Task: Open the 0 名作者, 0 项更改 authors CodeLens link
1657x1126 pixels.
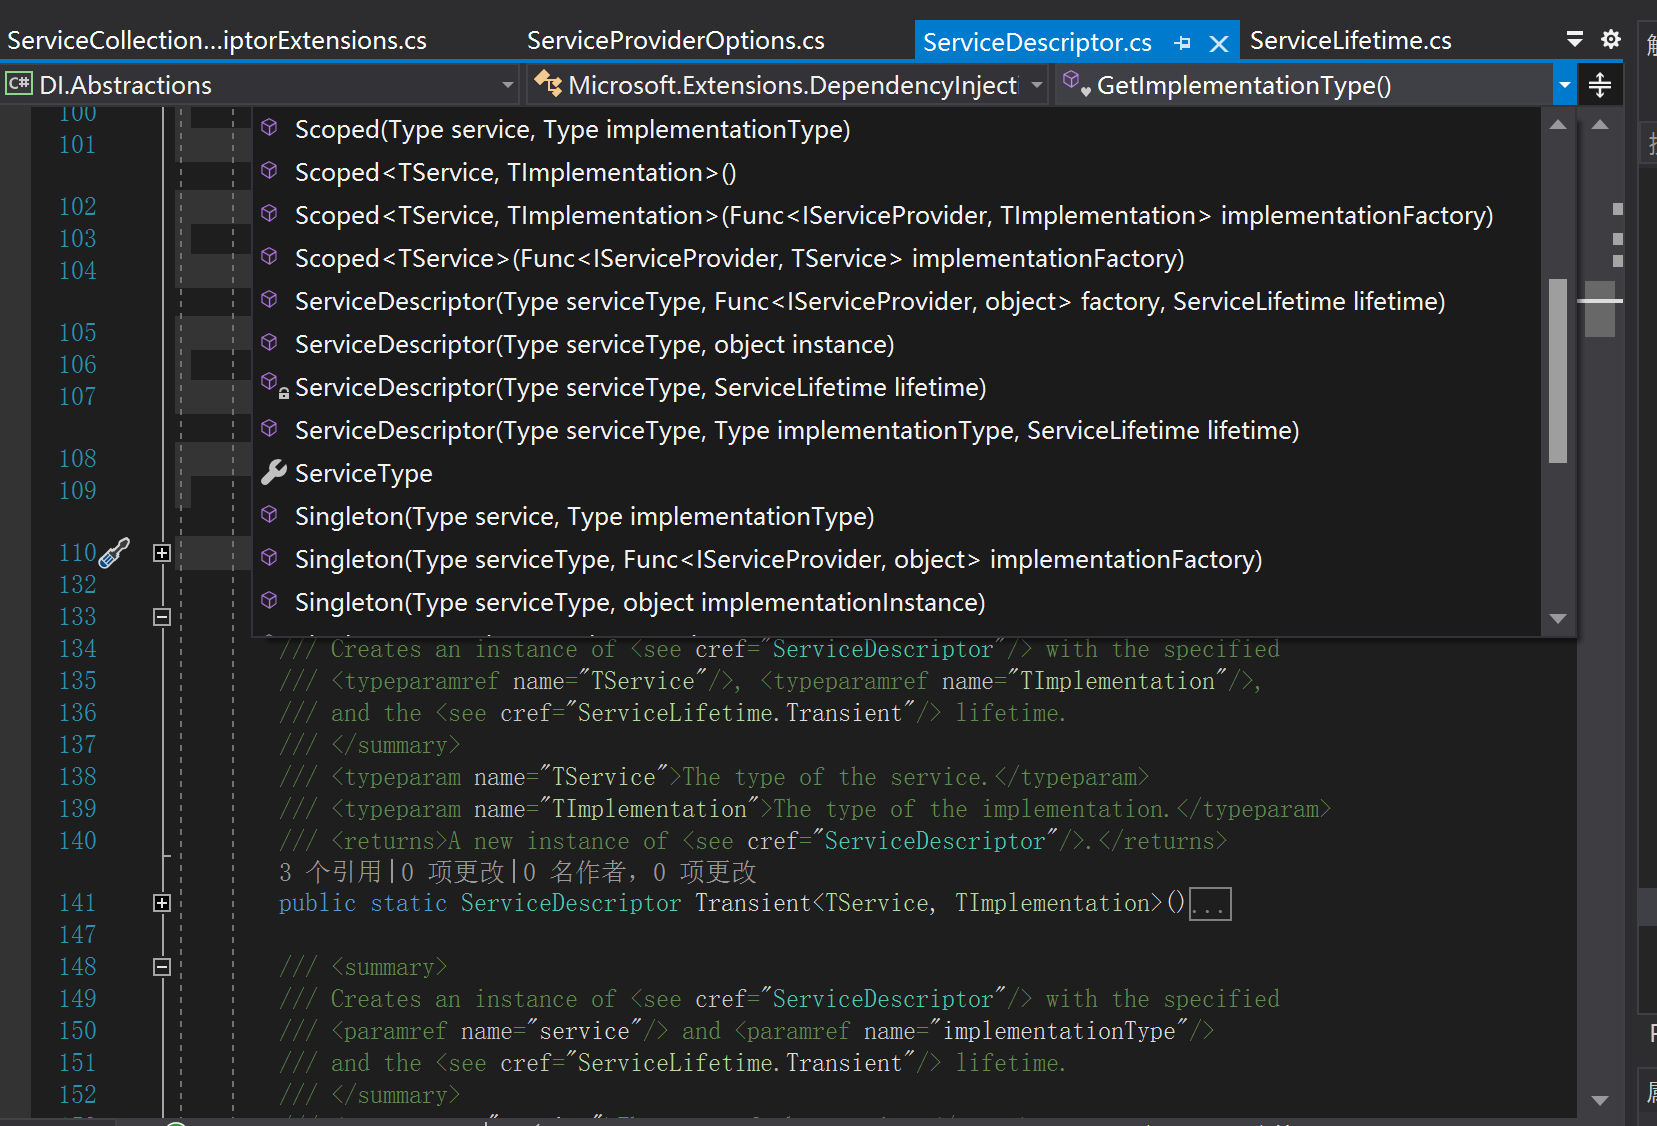Action: [x=639, y=872]
